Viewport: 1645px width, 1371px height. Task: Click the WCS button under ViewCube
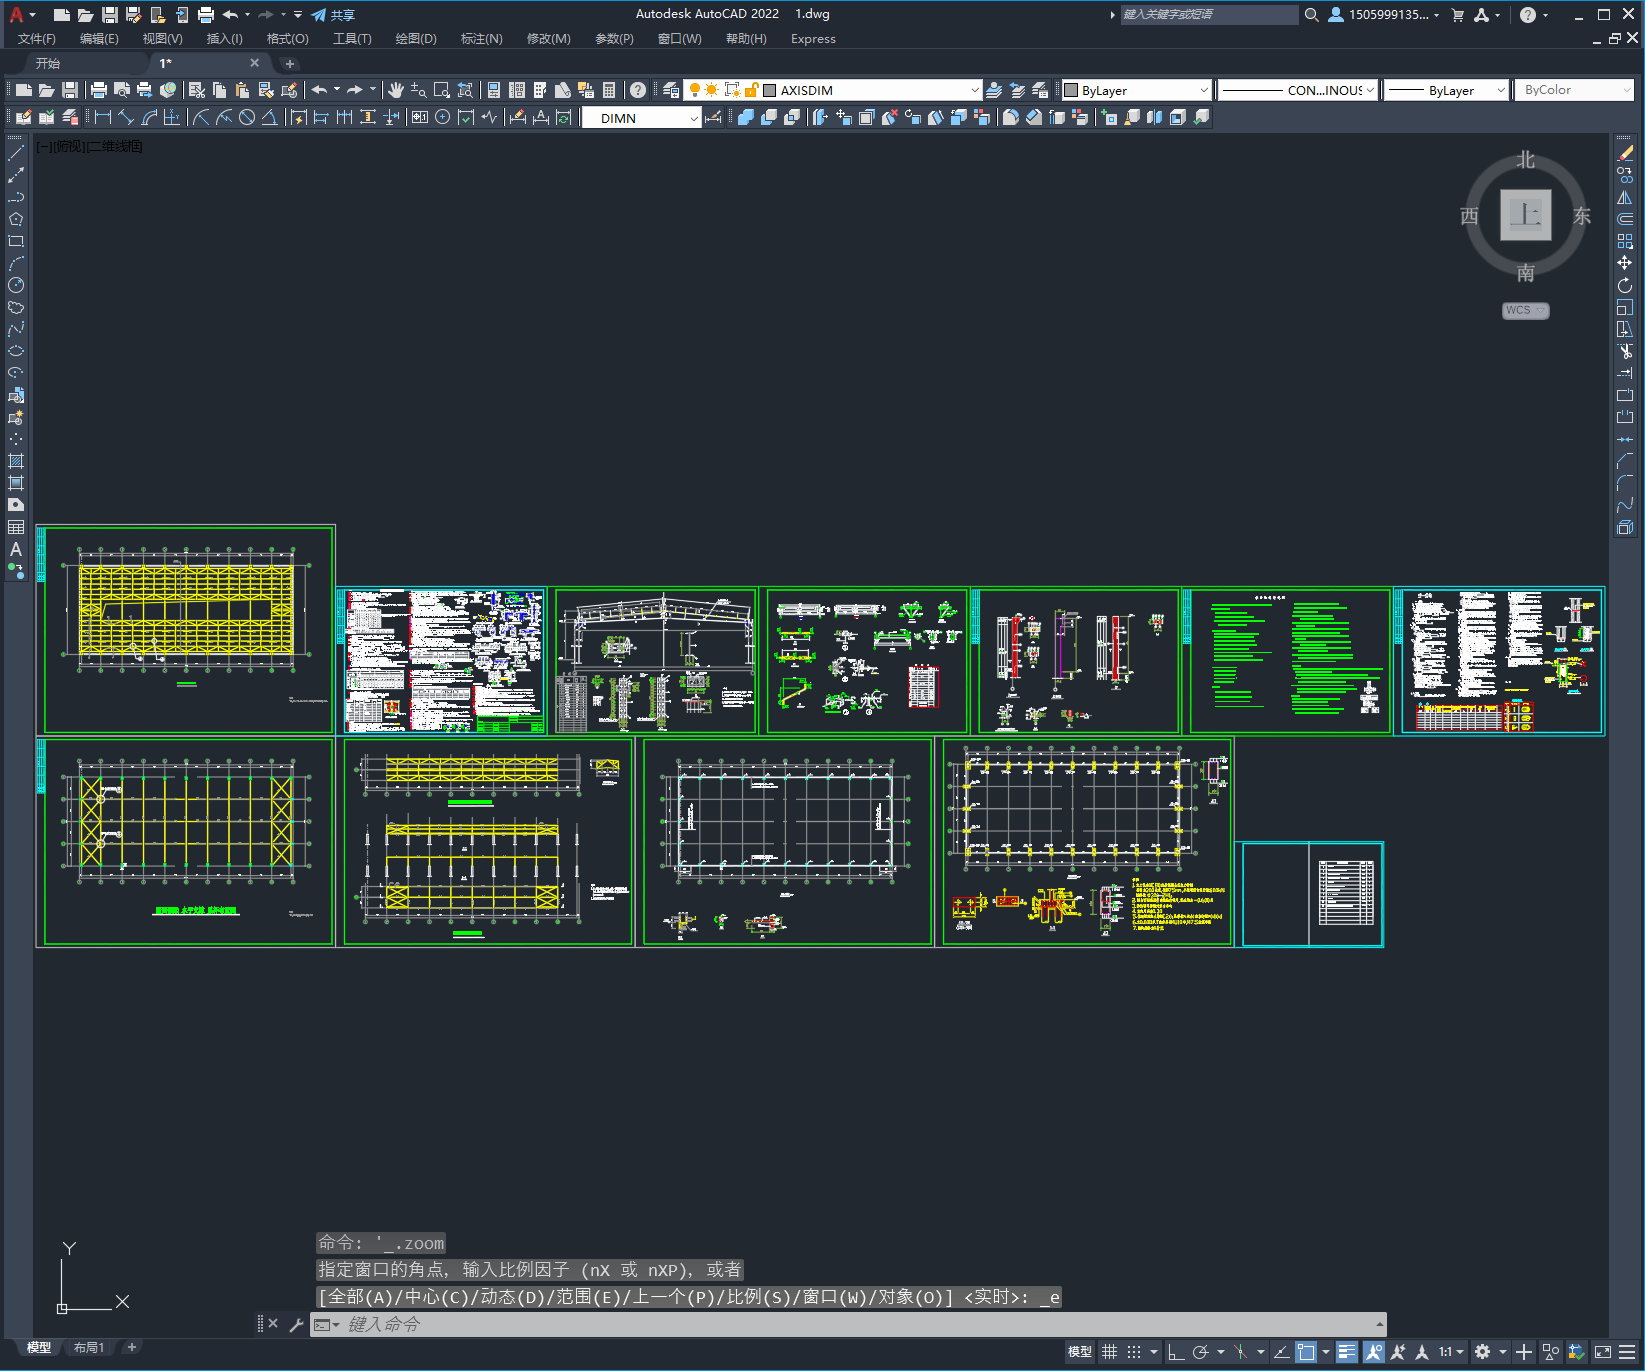[1525, 310]
